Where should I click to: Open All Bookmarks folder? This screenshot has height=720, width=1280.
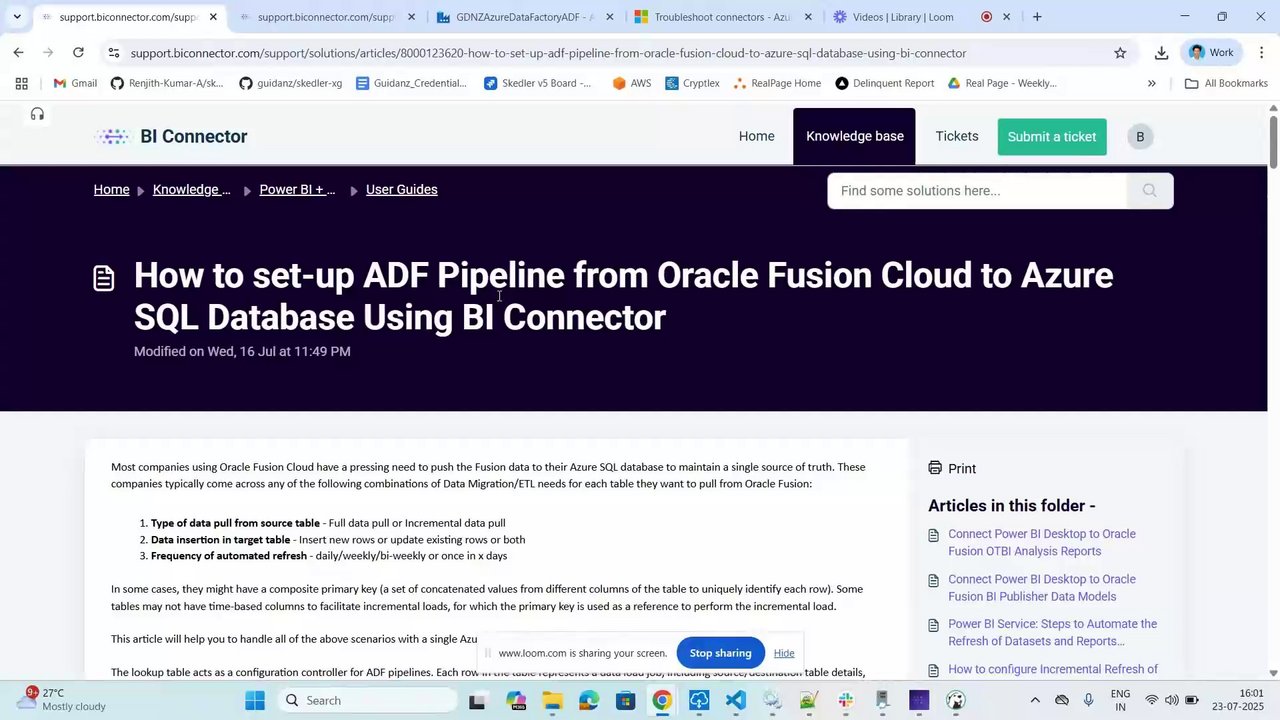1226,83
